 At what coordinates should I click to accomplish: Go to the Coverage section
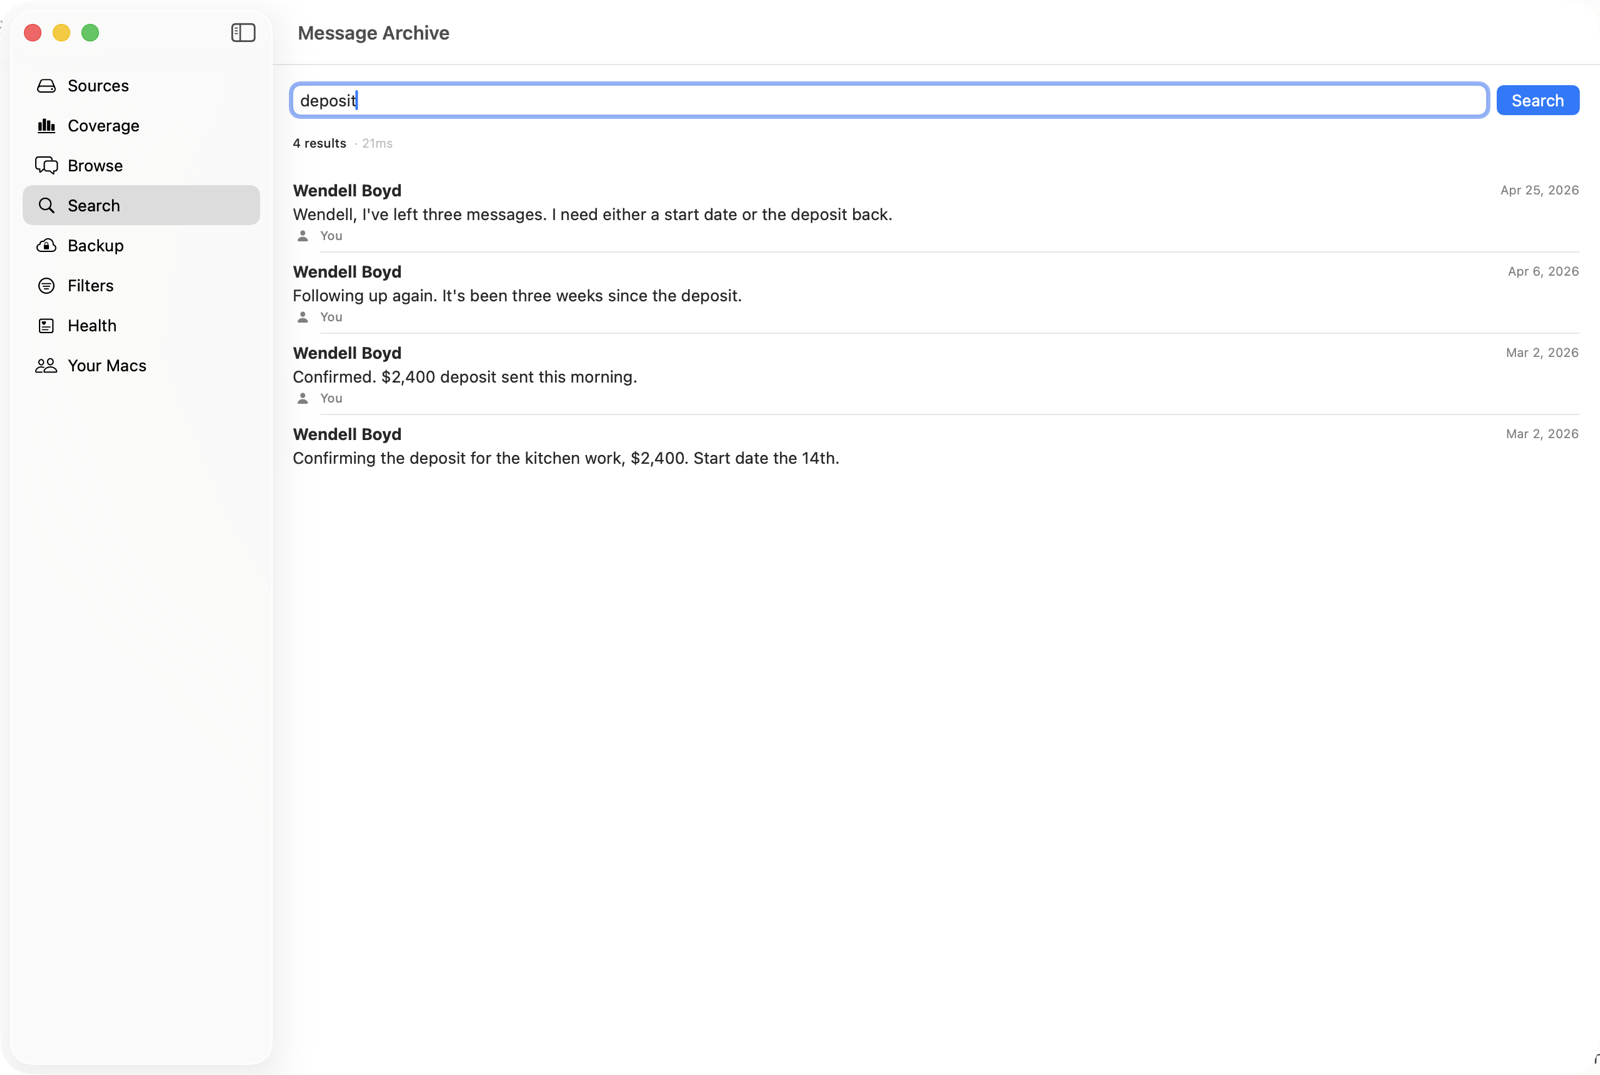point(103,126)
